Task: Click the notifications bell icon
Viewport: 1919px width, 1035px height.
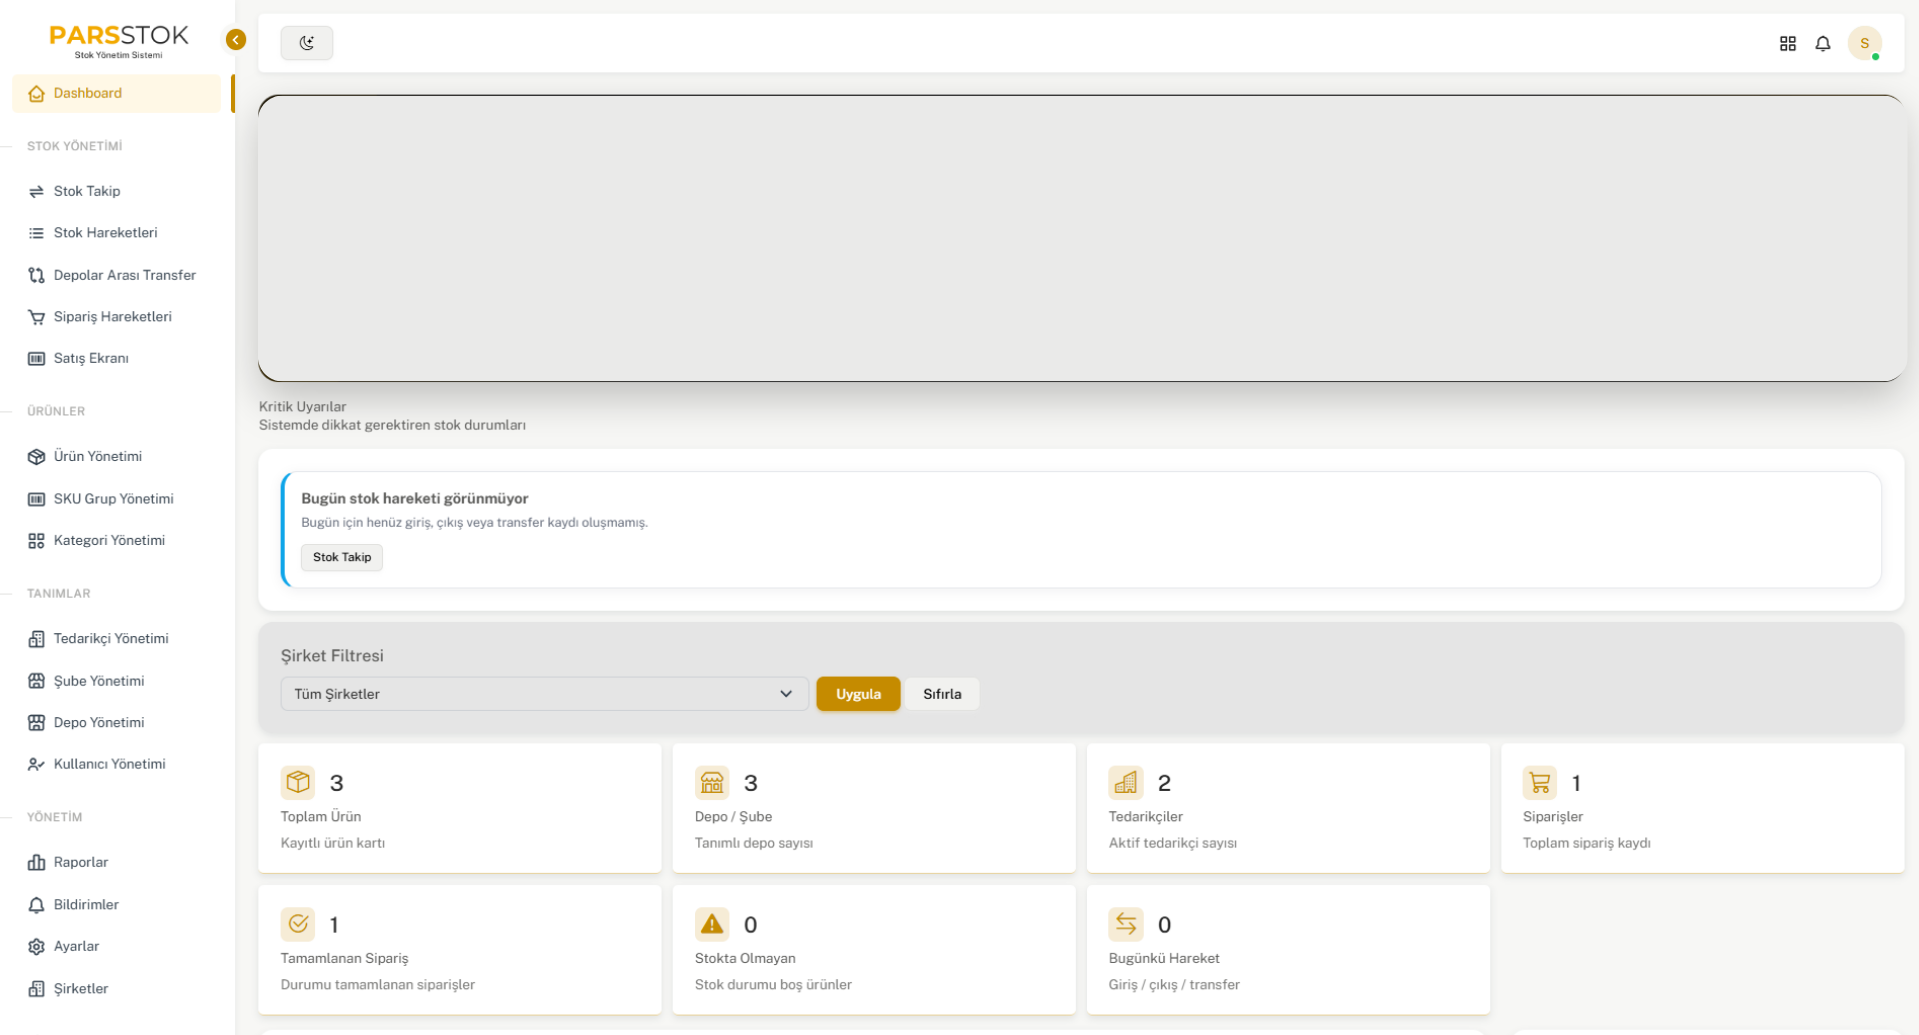Action: pos(1823,44)
